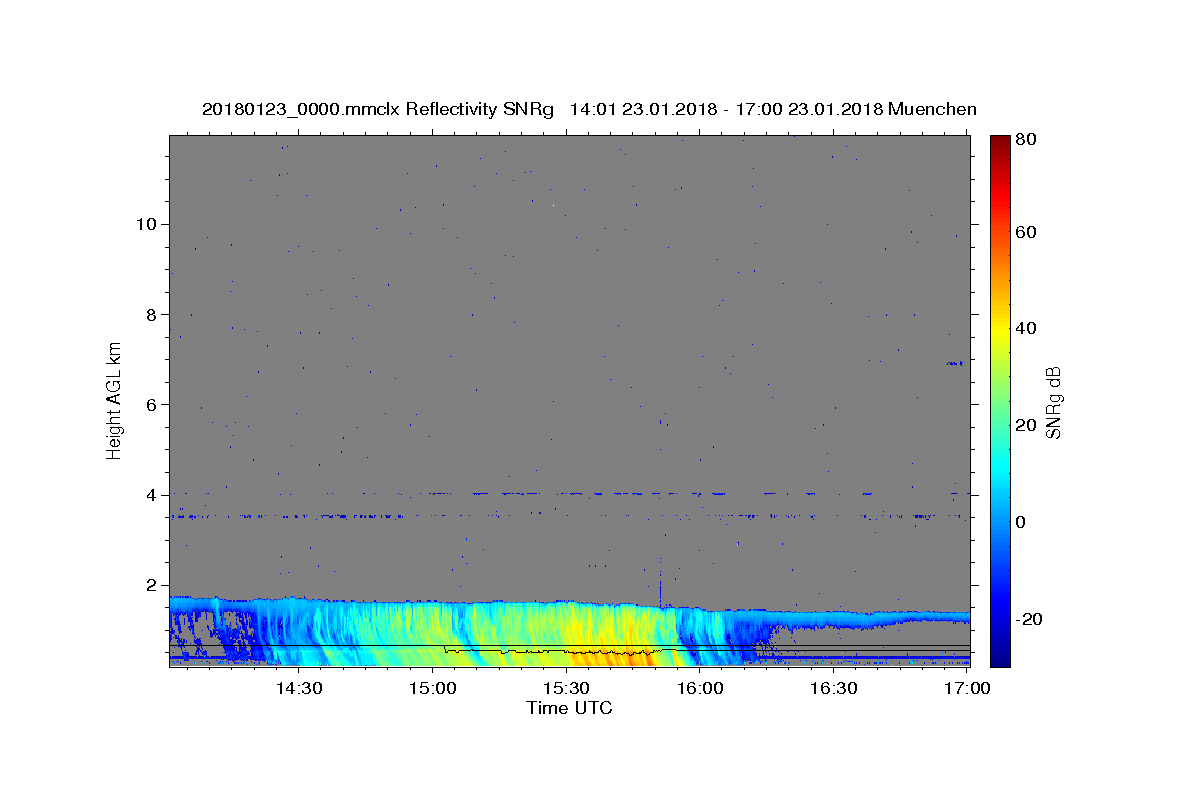Viewport: 1200px width, 800px height.
Task: Click the colorbar value 60
Action: 1027,232
